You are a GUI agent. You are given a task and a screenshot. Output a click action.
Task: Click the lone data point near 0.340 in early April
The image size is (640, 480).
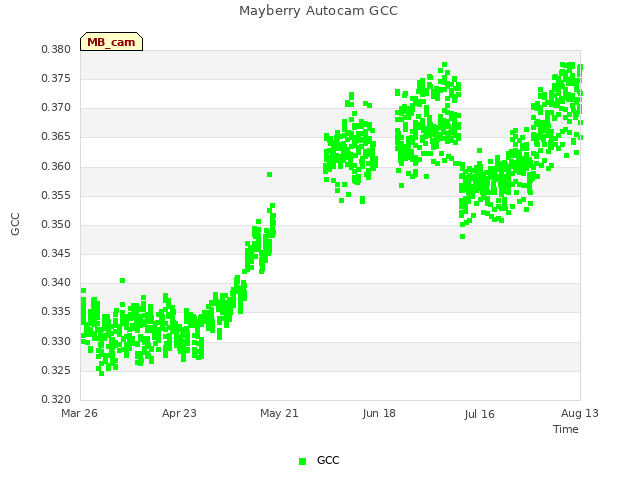(x=122, y=280)
